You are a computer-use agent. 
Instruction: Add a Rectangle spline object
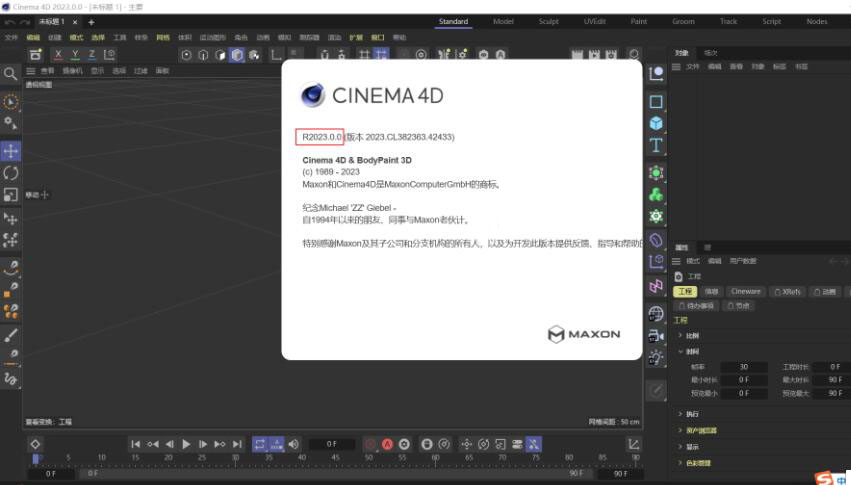tap(656, 101)
